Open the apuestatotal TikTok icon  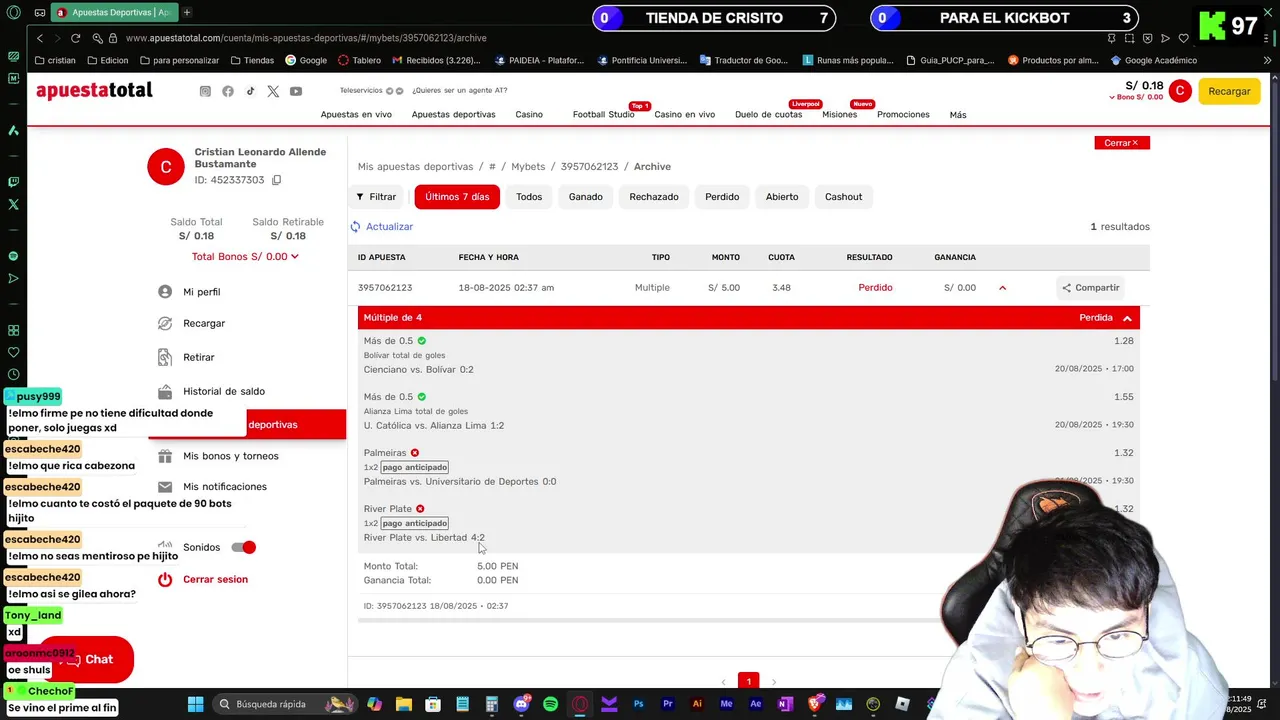(x=250, y=91)
